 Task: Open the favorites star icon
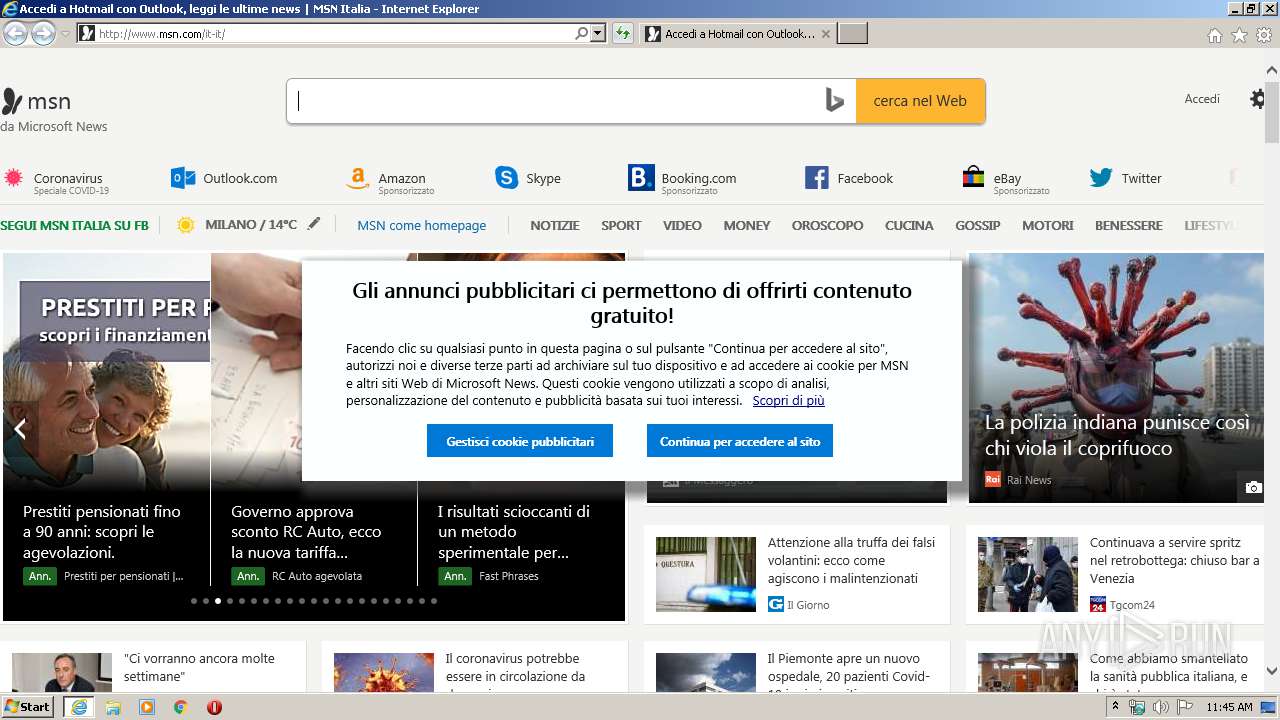coord(1239,35)
